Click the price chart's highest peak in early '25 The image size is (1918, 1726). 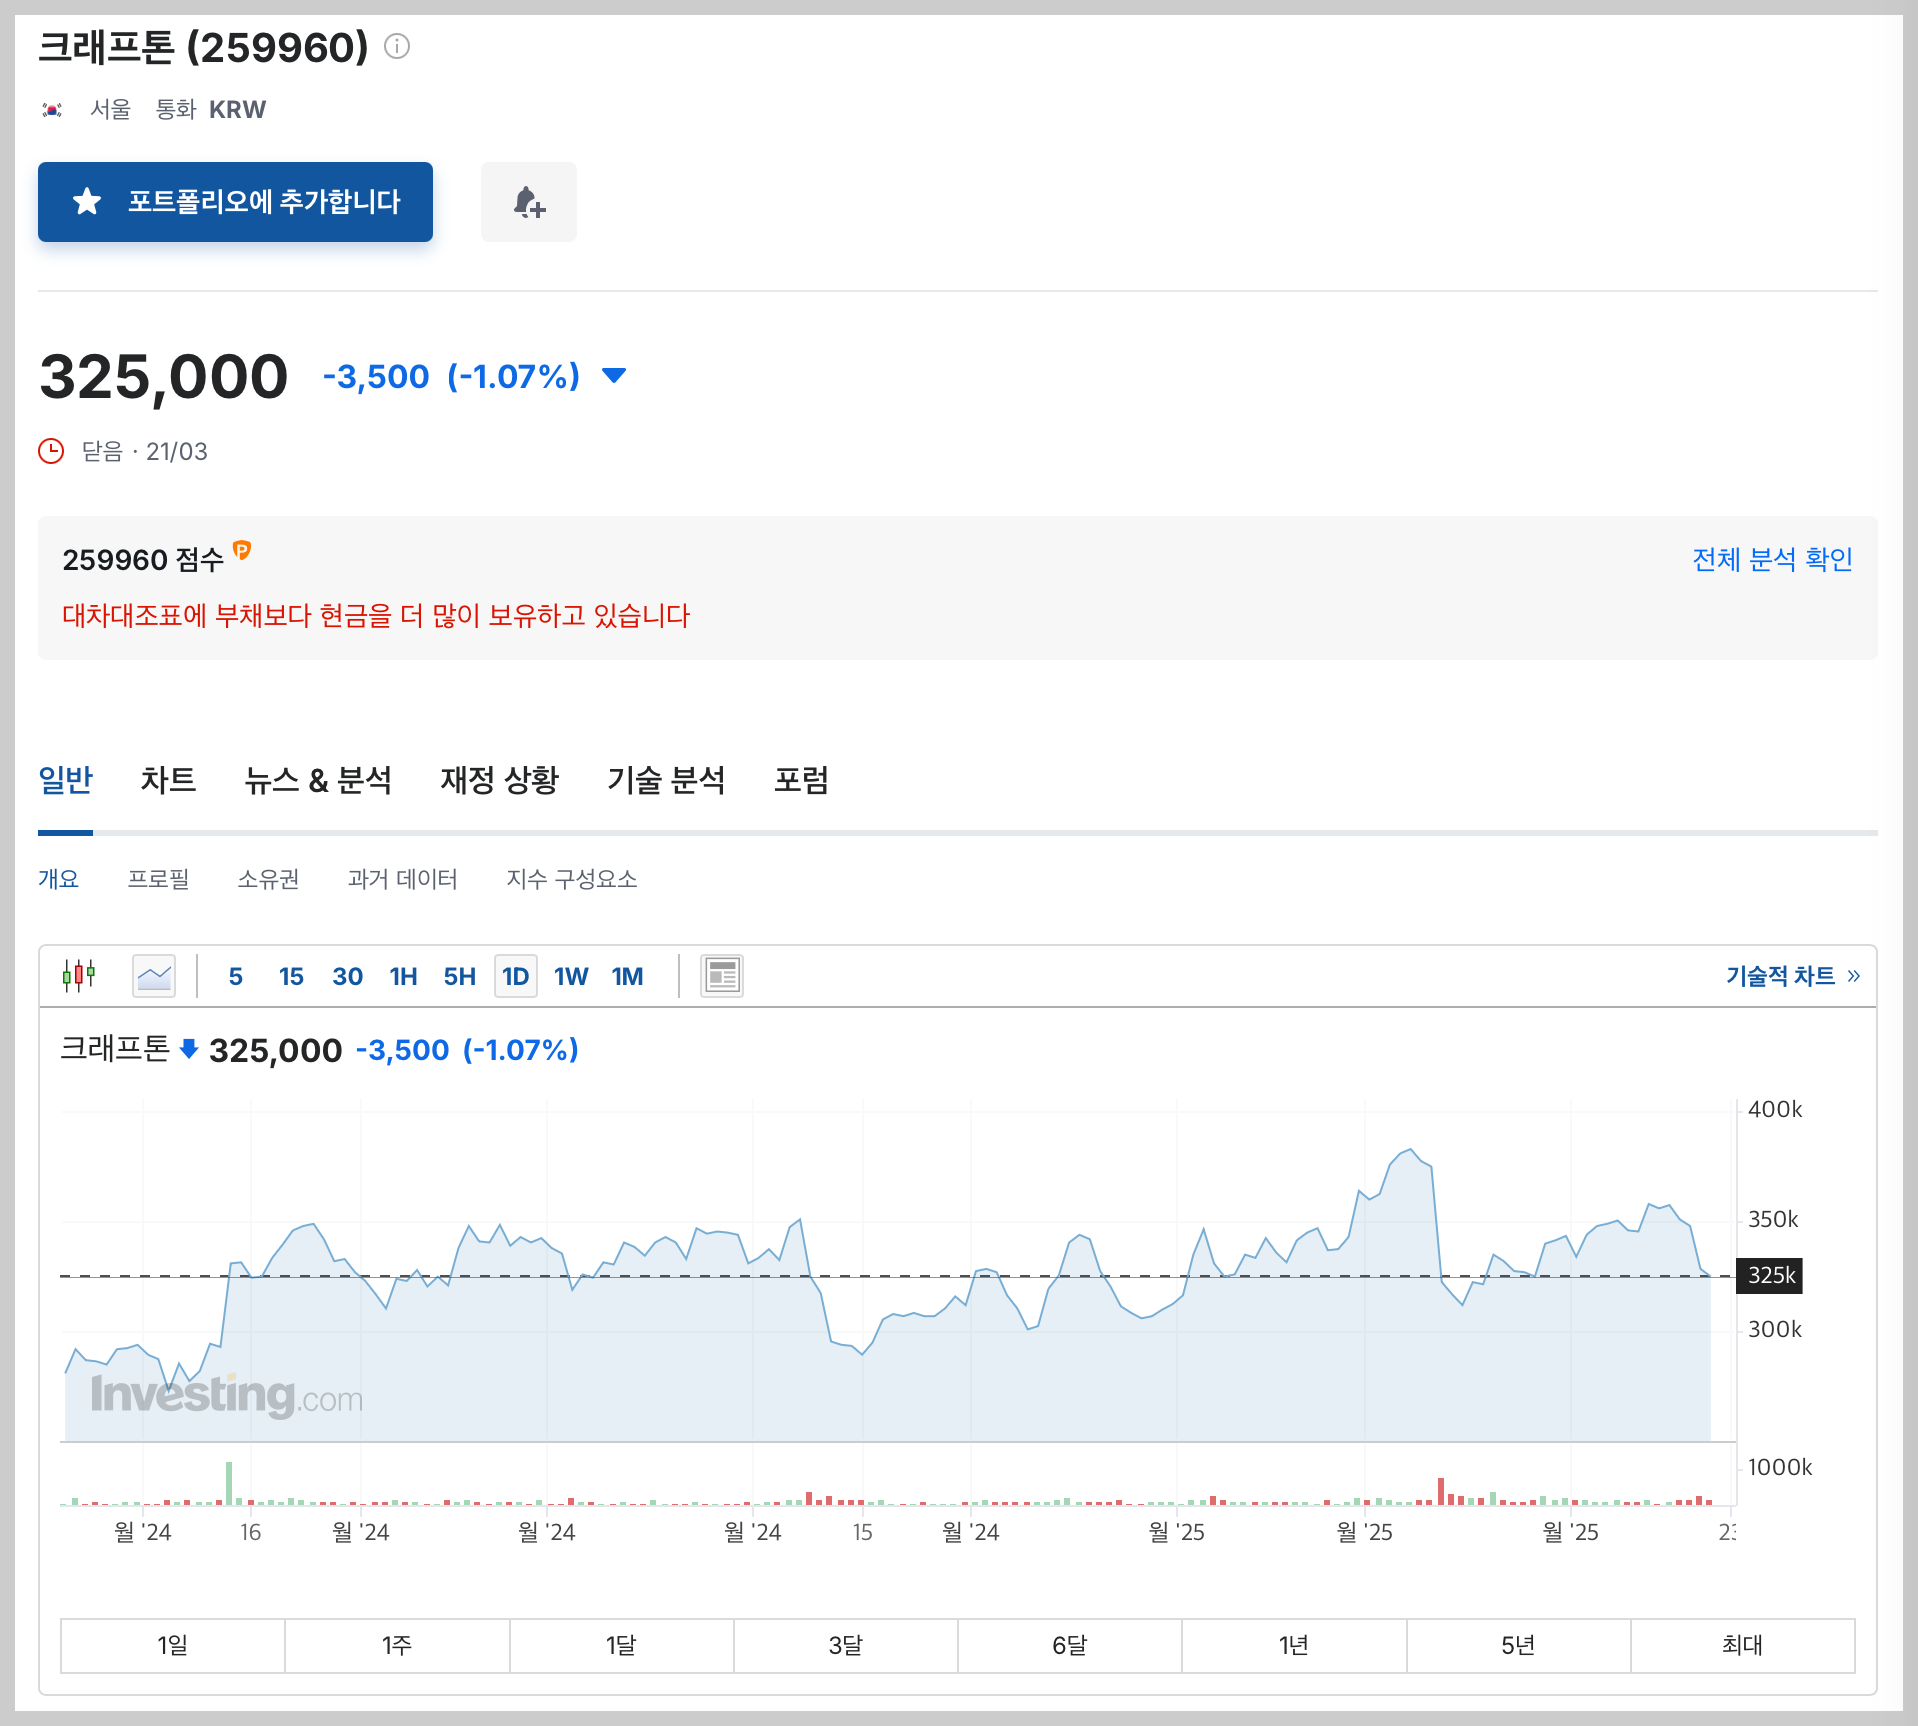[x=1410, y=1150]
